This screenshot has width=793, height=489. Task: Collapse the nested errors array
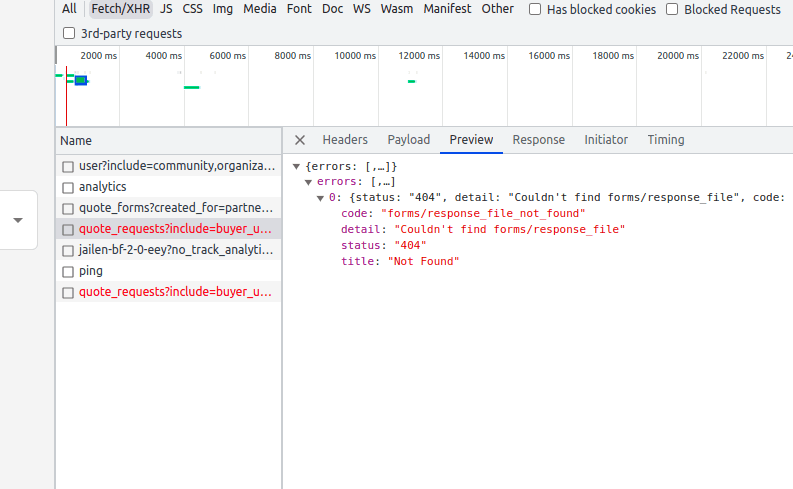click(x=309, y=182)
